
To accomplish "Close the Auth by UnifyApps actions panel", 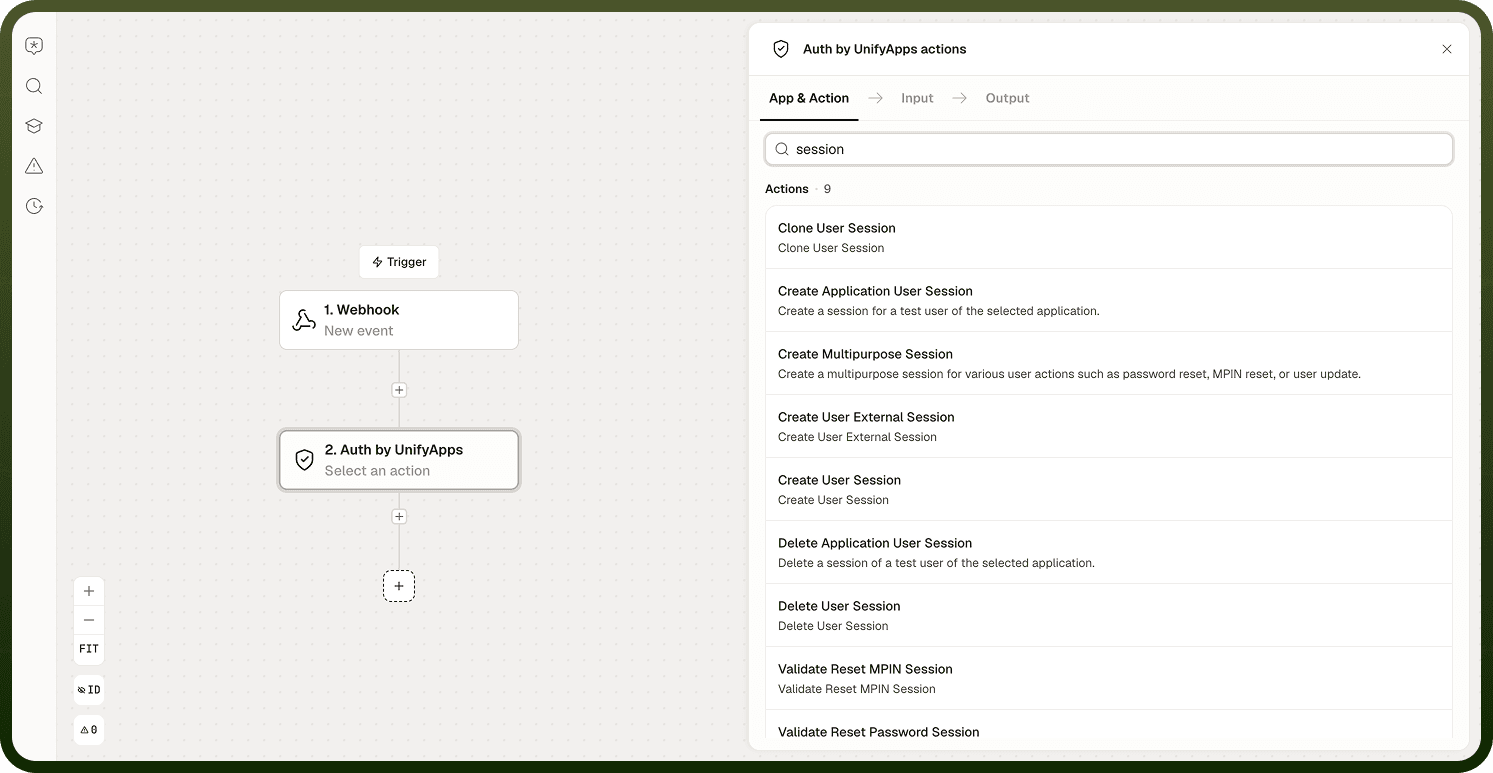I will (x=1447, y=49).
